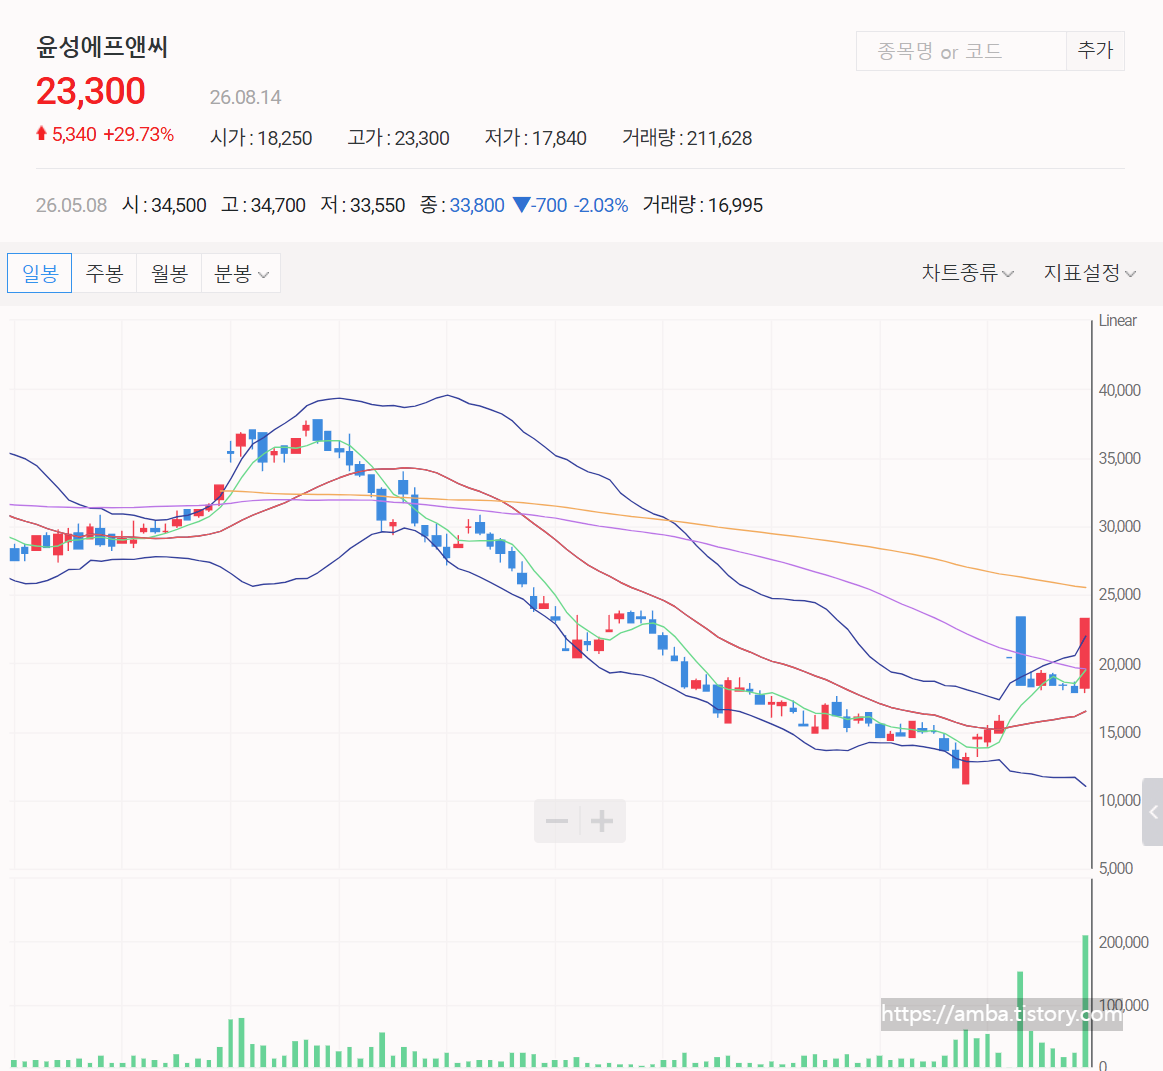This screenshot has height=1071, width=1163.
Task: Click the blue down-triangle beside -700
Action: coord(521,205)
